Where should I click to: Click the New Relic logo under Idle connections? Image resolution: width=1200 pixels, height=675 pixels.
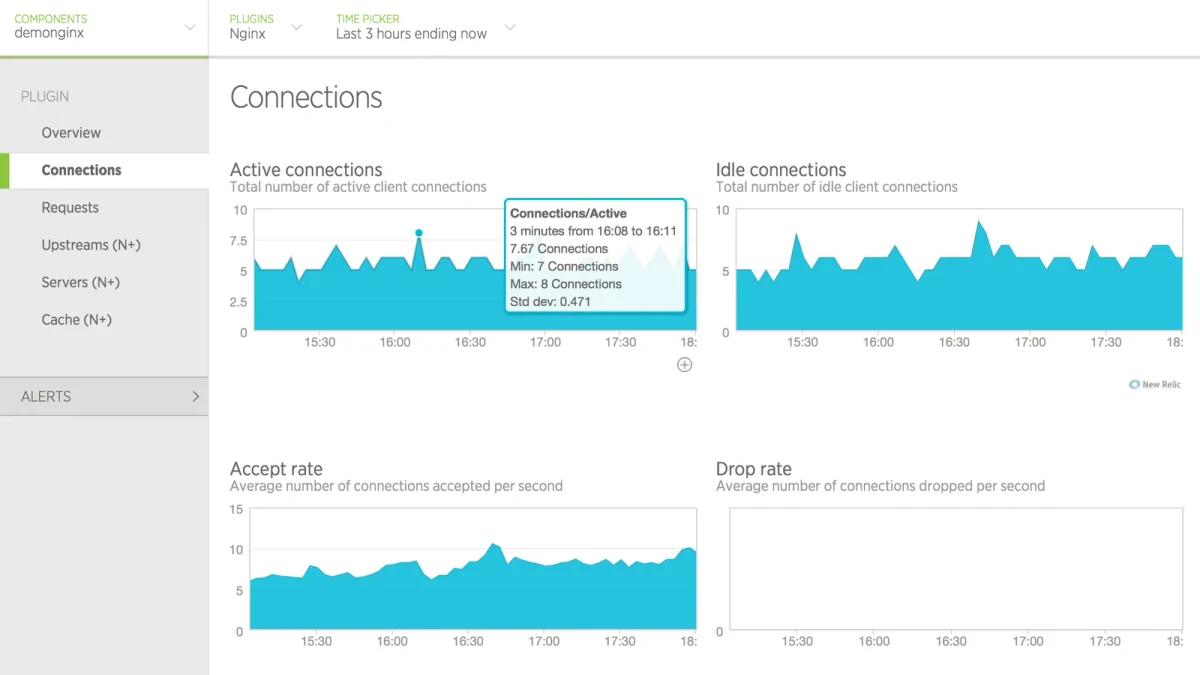pos(1155,384)
